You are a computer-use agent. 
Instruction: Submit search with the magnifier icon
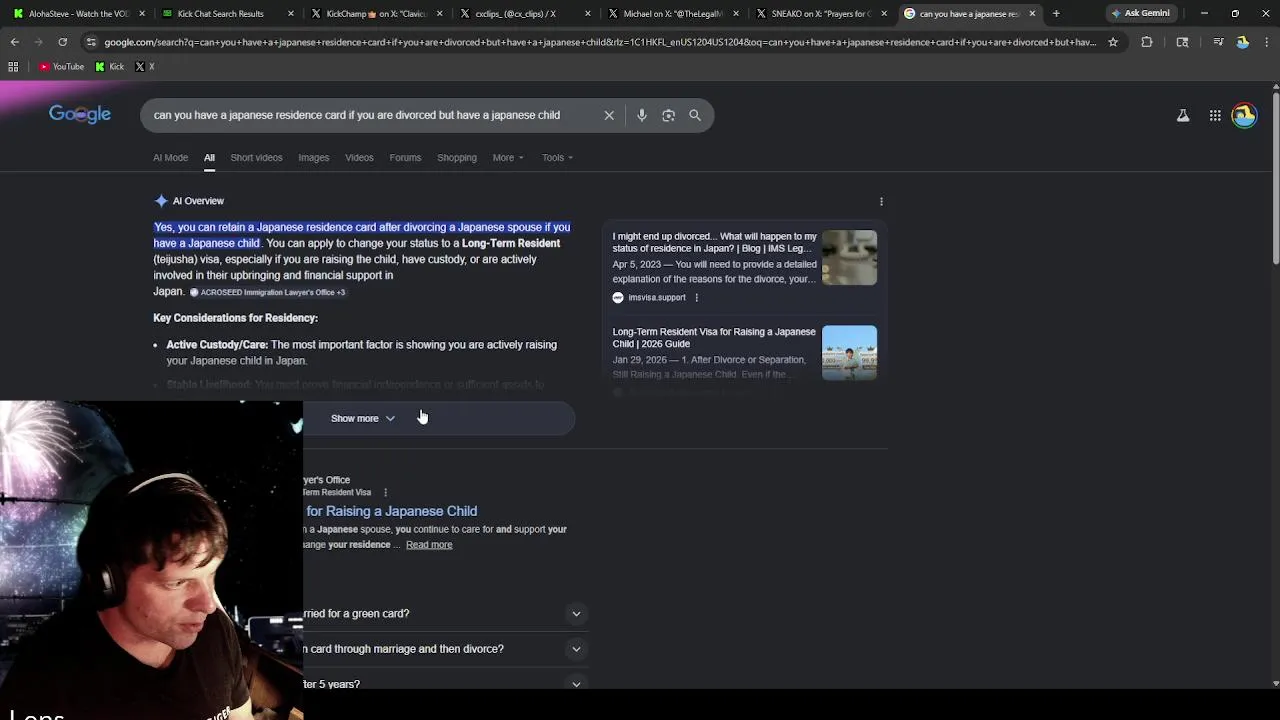click(695, 115)
